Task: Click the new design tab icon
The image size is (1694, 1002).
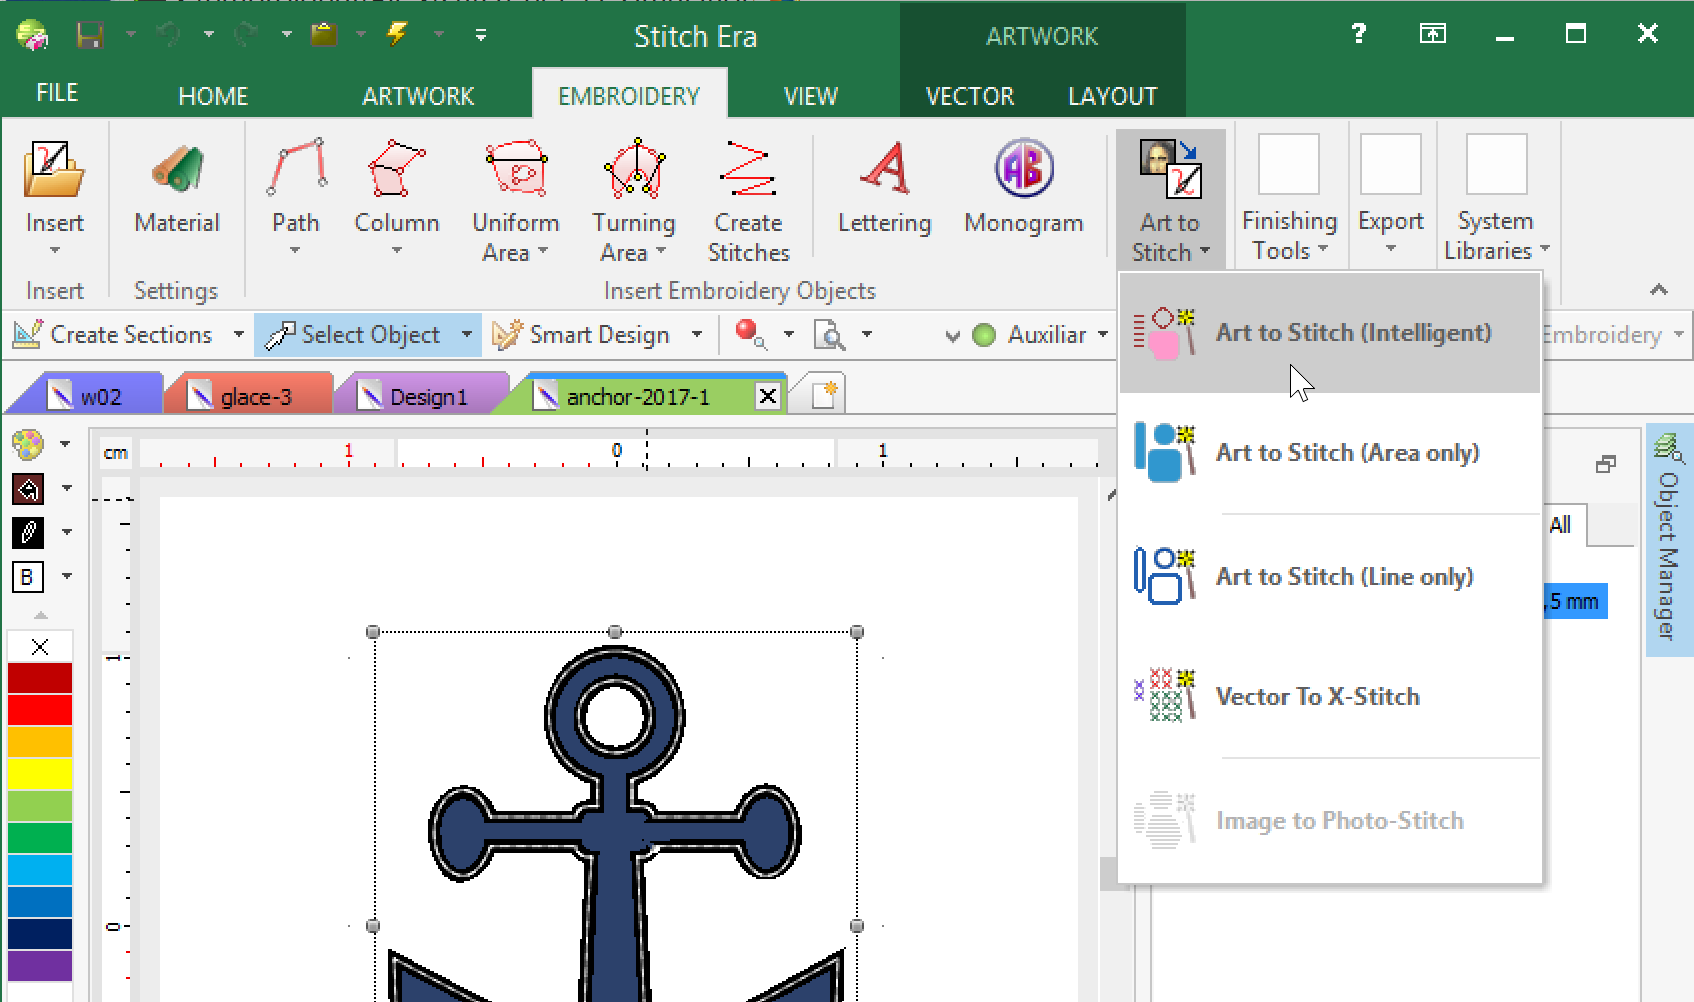Action: tap(823, 395)
